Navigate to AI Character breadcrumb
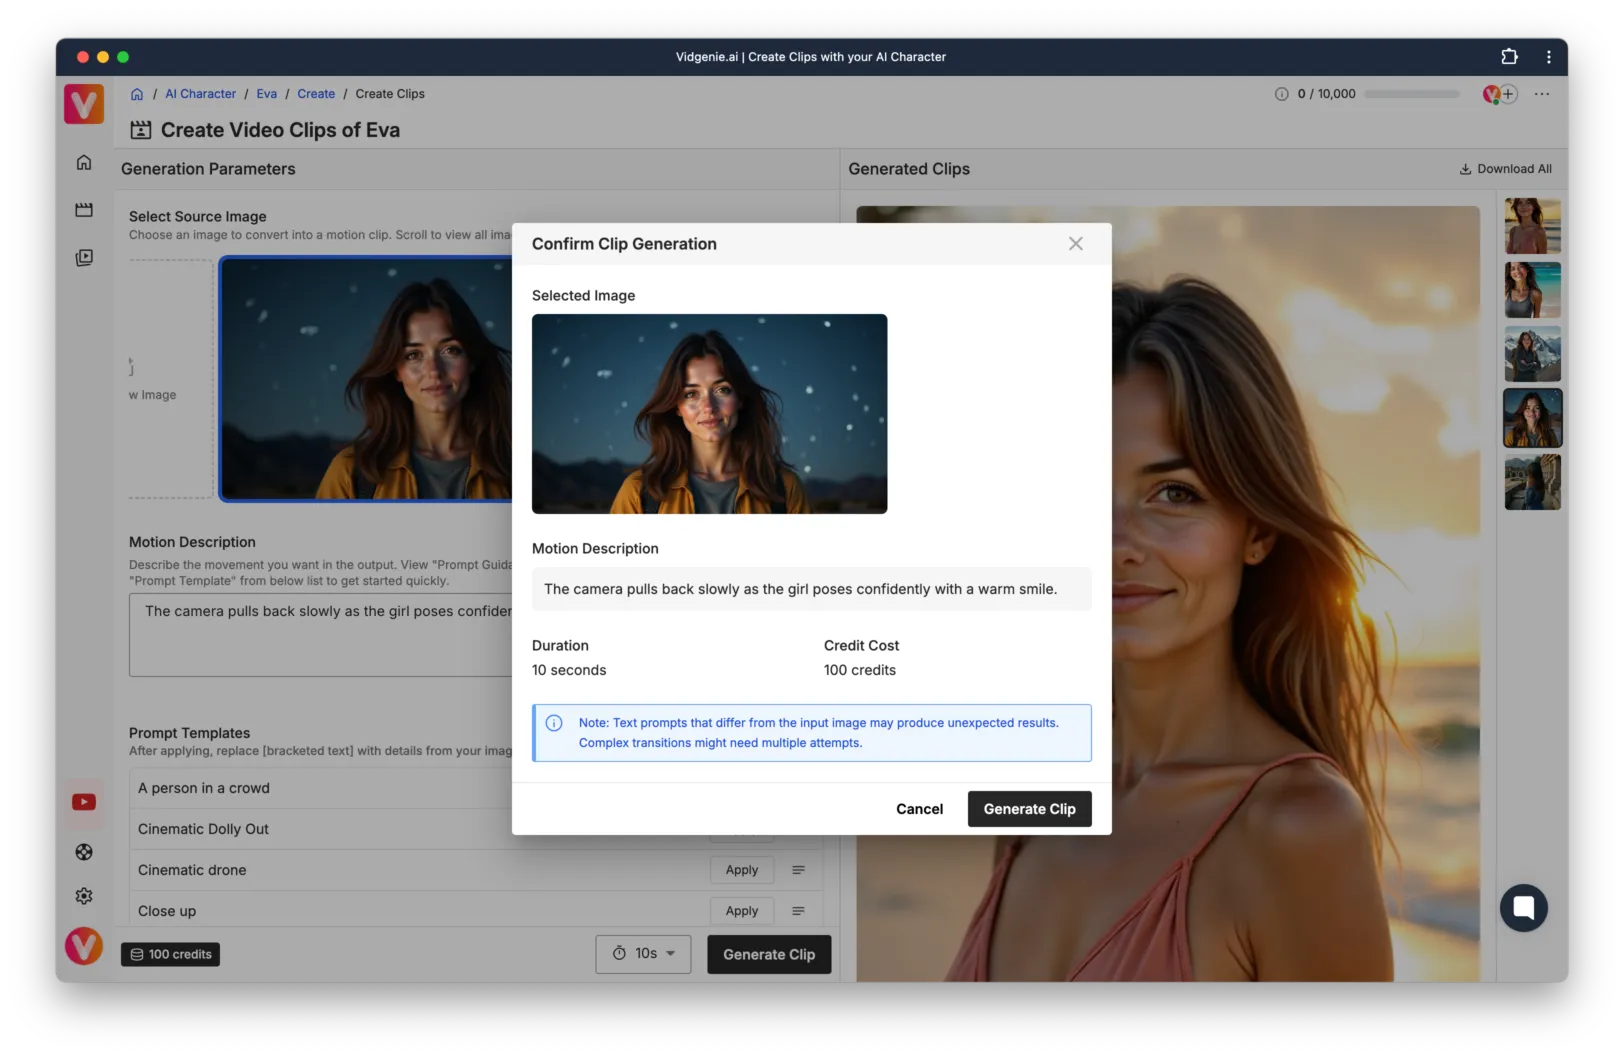1624x1056 pixels. pyautogui.click(x=201, y=94)
